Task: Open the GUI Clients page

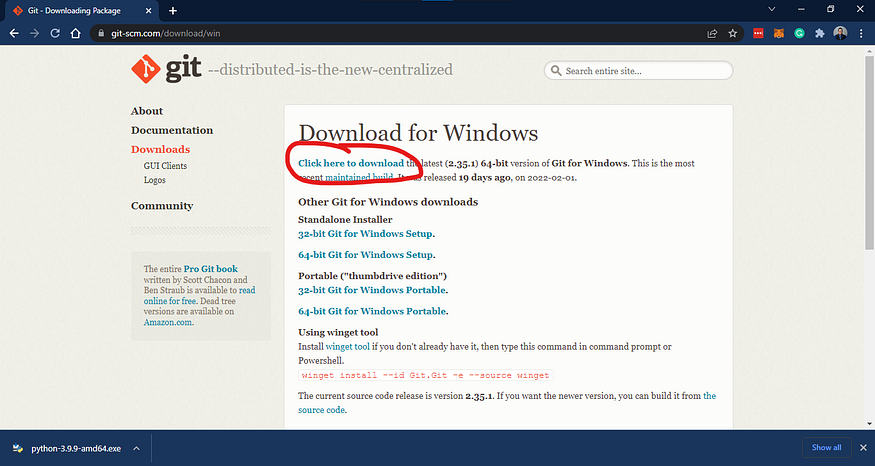Action: click(165, 166)
